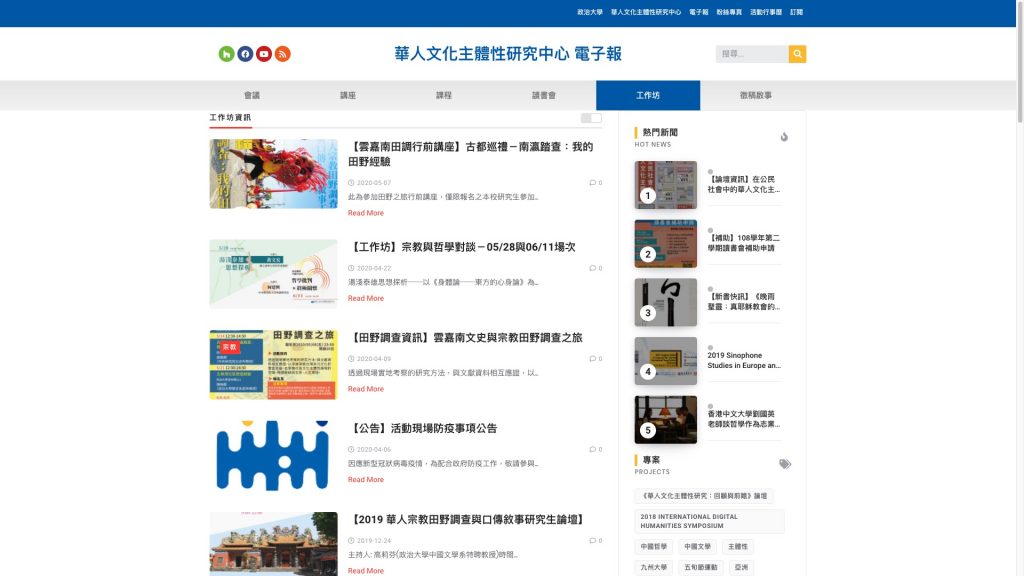The width and height of the screenshot is (1024, 576).
Task: Click the search input field
Action: point(751,54)
